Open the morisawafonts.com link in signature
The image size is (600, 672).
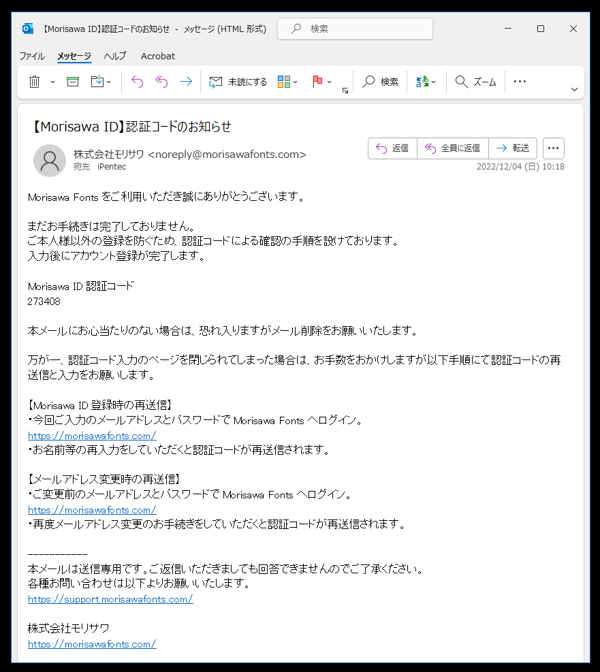92,644
